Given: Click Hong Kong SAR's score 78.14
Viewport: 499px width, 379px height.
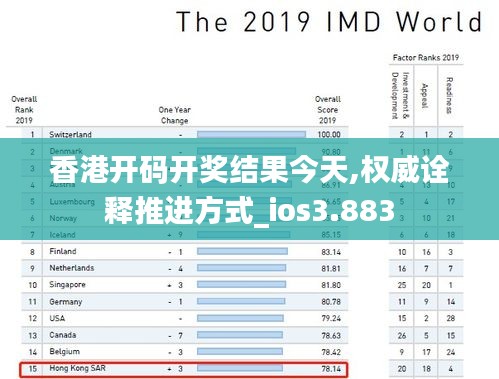Looking at the screenshot, I should [331, 369].
